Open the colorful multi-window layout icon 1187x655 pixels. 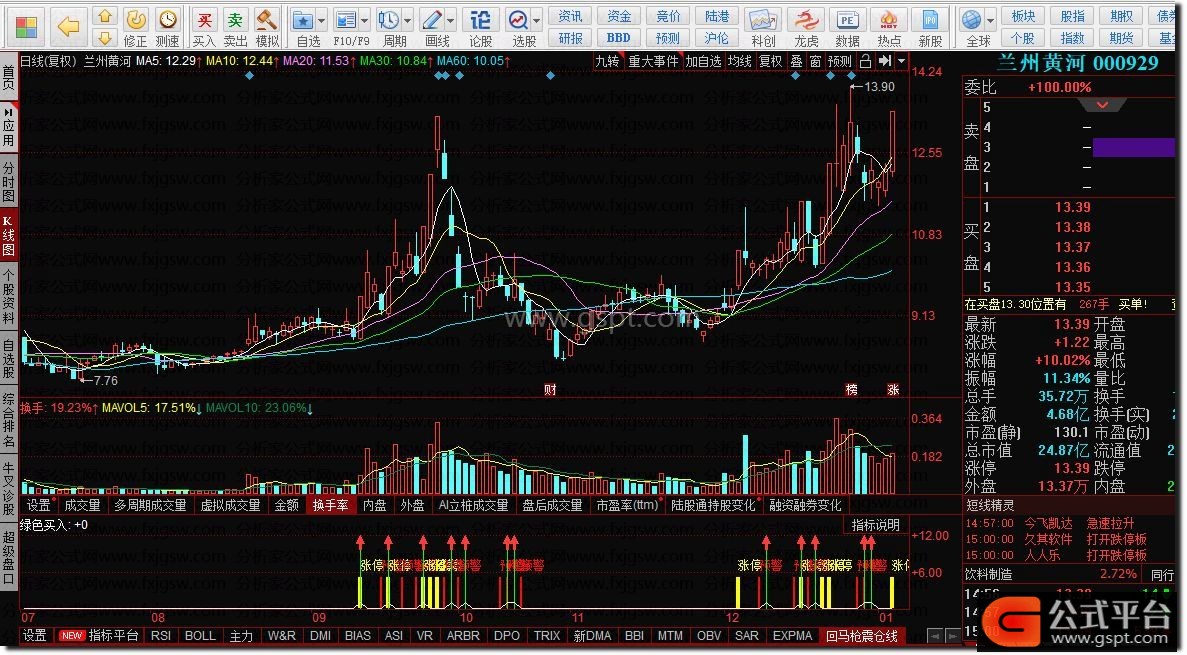point(26,27)
